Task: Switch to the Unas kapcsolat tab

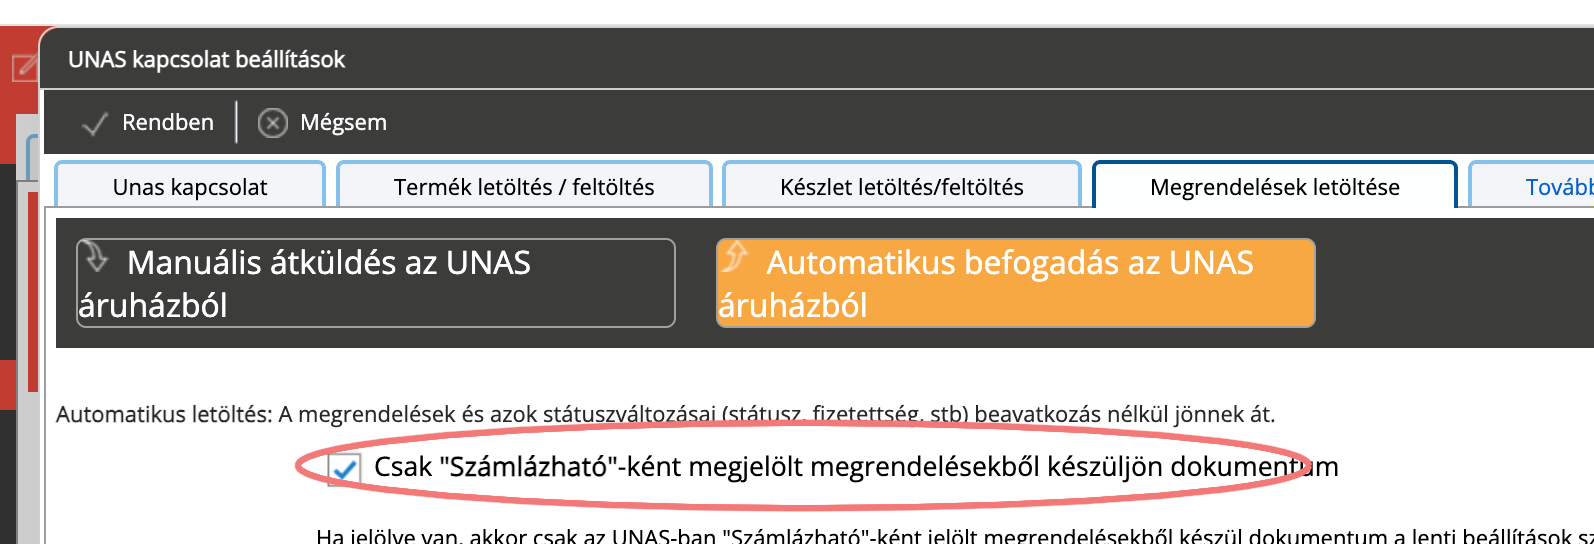Action: tap(190, 186)
